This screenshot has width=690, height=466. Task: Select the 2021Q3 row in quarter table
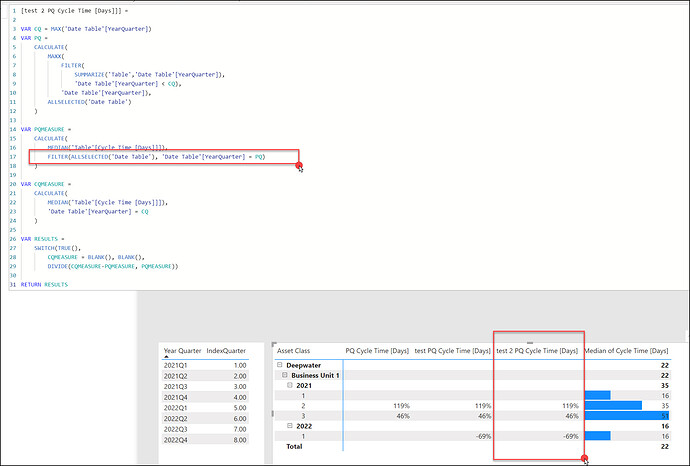[205, 386]
